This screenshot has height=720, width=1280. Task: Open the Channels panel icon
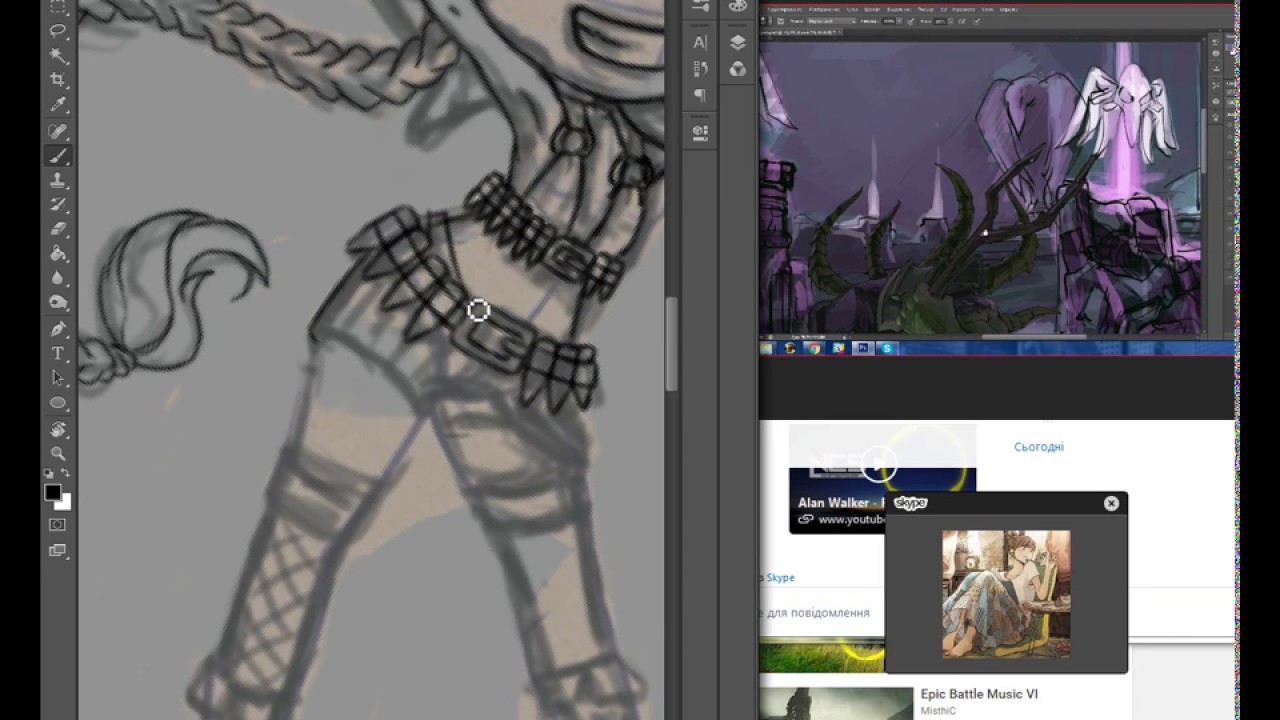click(x=738, y=69)
